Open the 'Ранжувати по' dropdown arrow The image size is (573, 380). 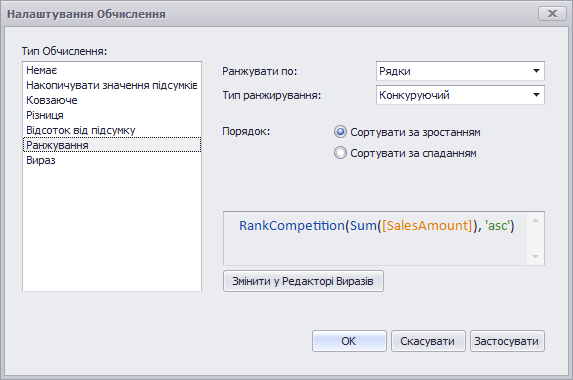(x=536, y=71)
